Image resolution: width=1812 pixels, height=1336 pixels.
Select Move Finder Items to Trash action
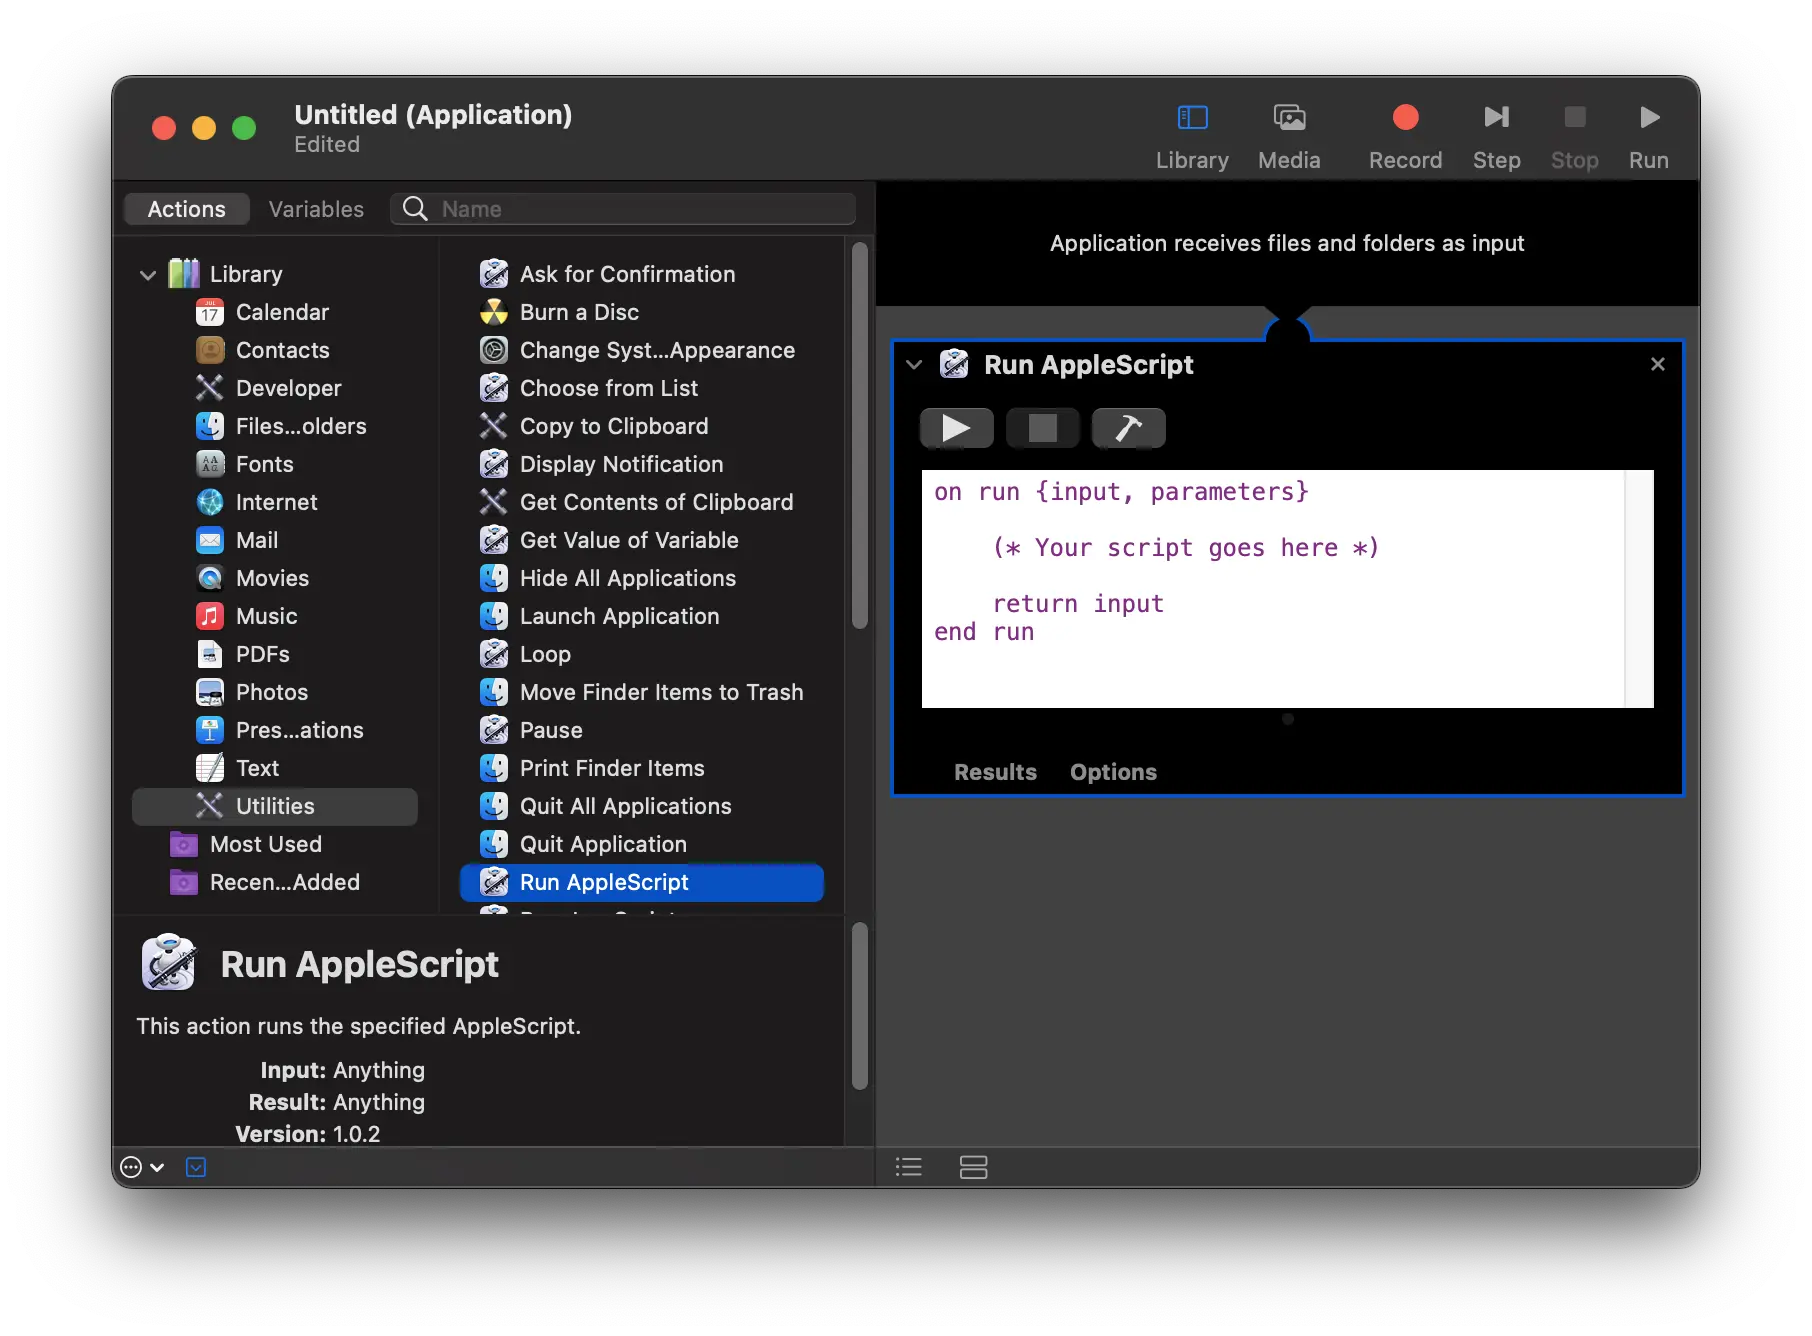(x=641, y=692)
